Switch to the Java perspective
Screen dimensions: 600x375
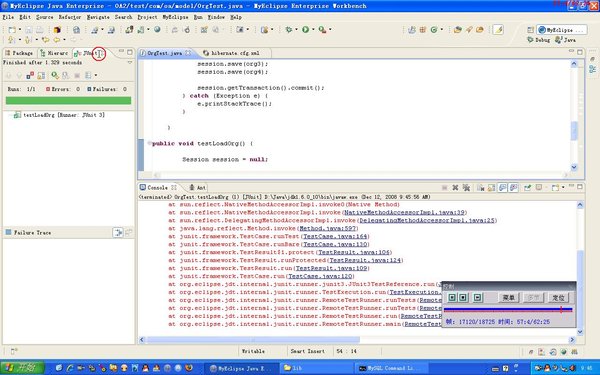(x=566, y=40)
